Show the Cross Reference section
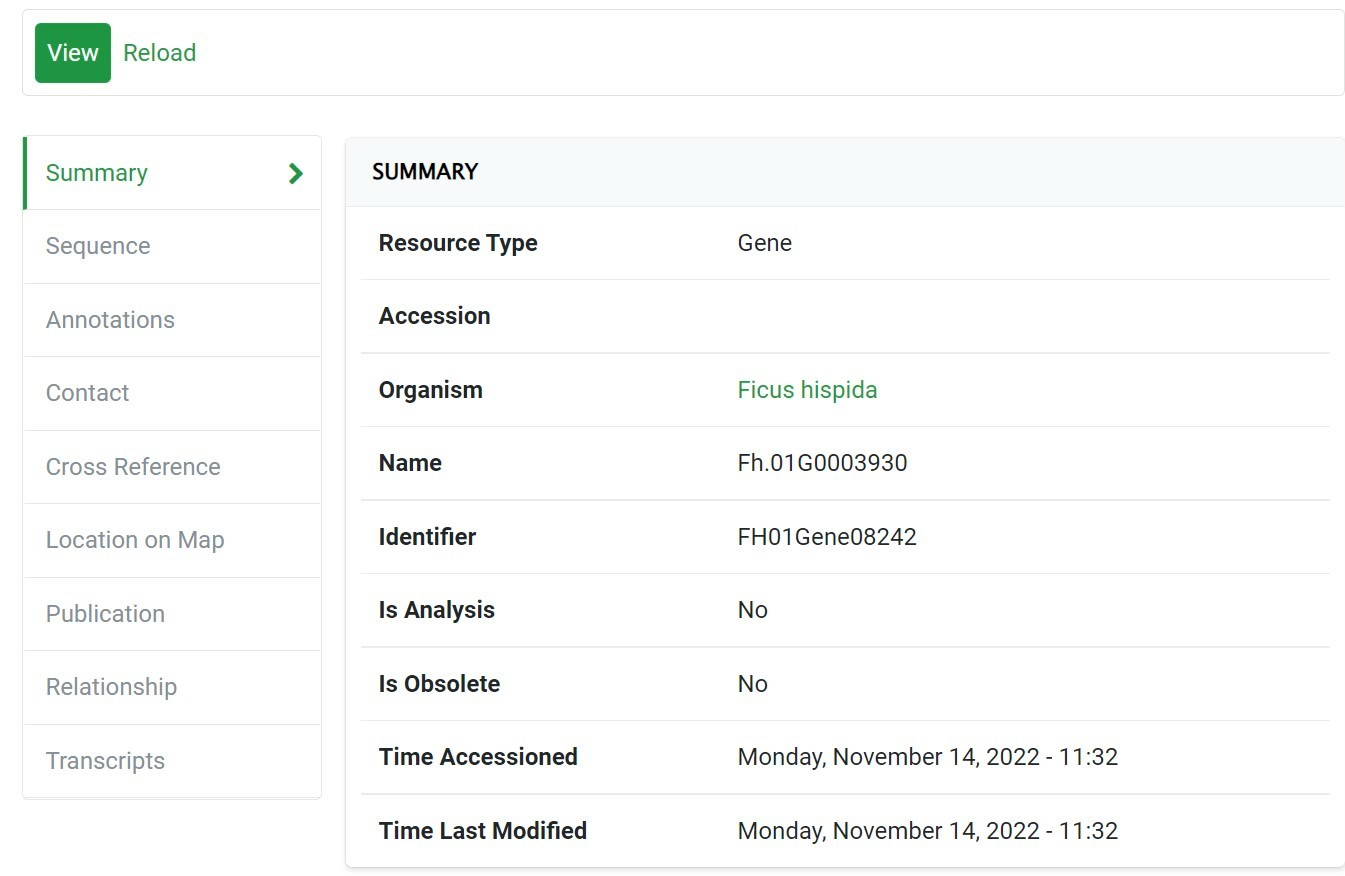The width and height of the screenshot is (1345, 876). (x=133, y=467)
